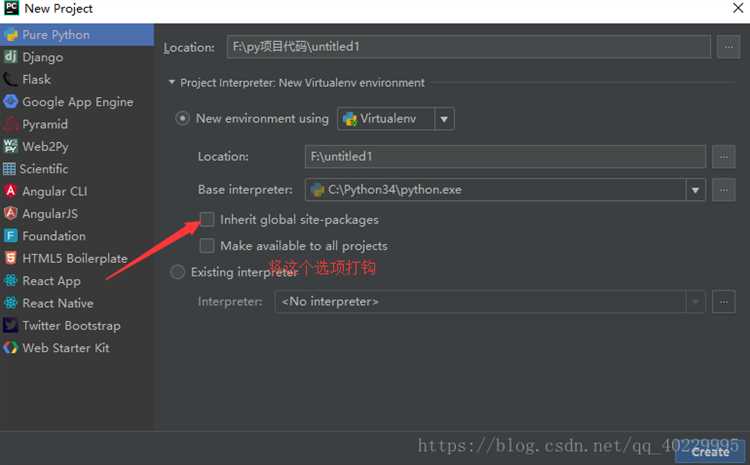Select New environment using radio button
Image resolution: width=750 pixels, height=465 pixels.
click(182, 118)
